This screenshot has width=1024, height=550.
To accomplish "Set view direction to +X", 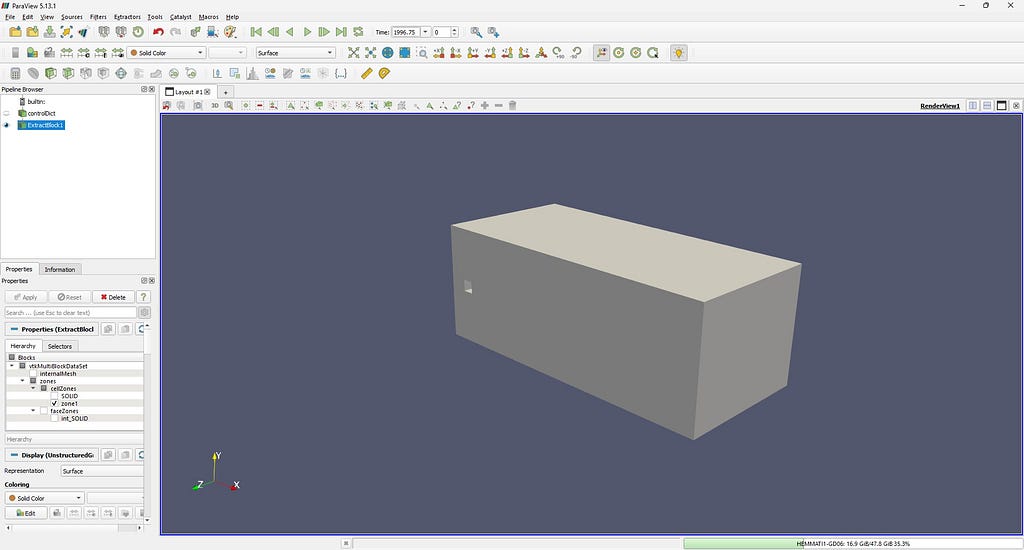I will click(x=439, y=53).
